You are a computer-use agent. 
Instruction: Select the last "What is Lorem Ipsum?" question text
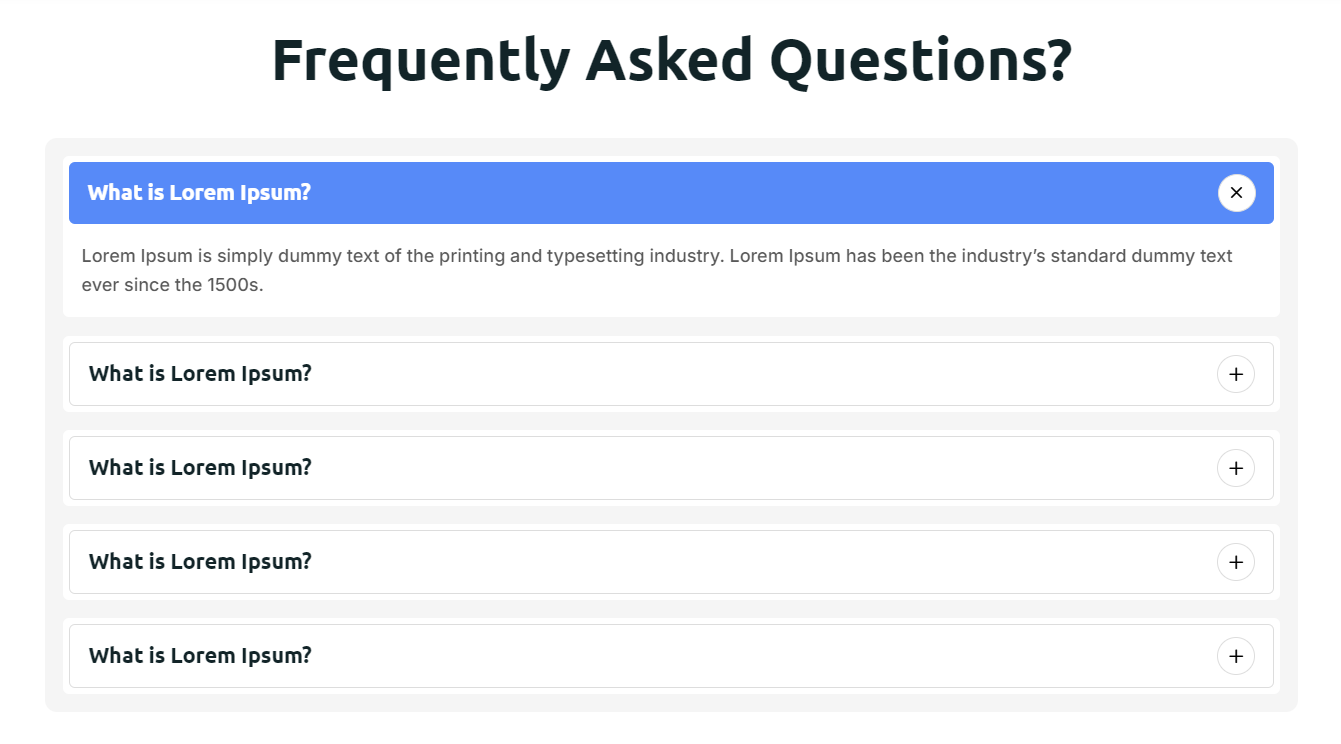point(200,656)
